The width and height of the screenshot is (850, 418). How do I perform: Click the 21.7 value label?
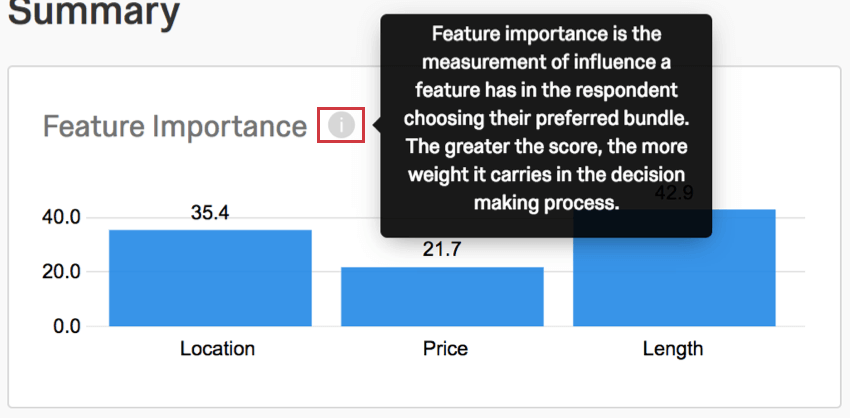point(442,249)
